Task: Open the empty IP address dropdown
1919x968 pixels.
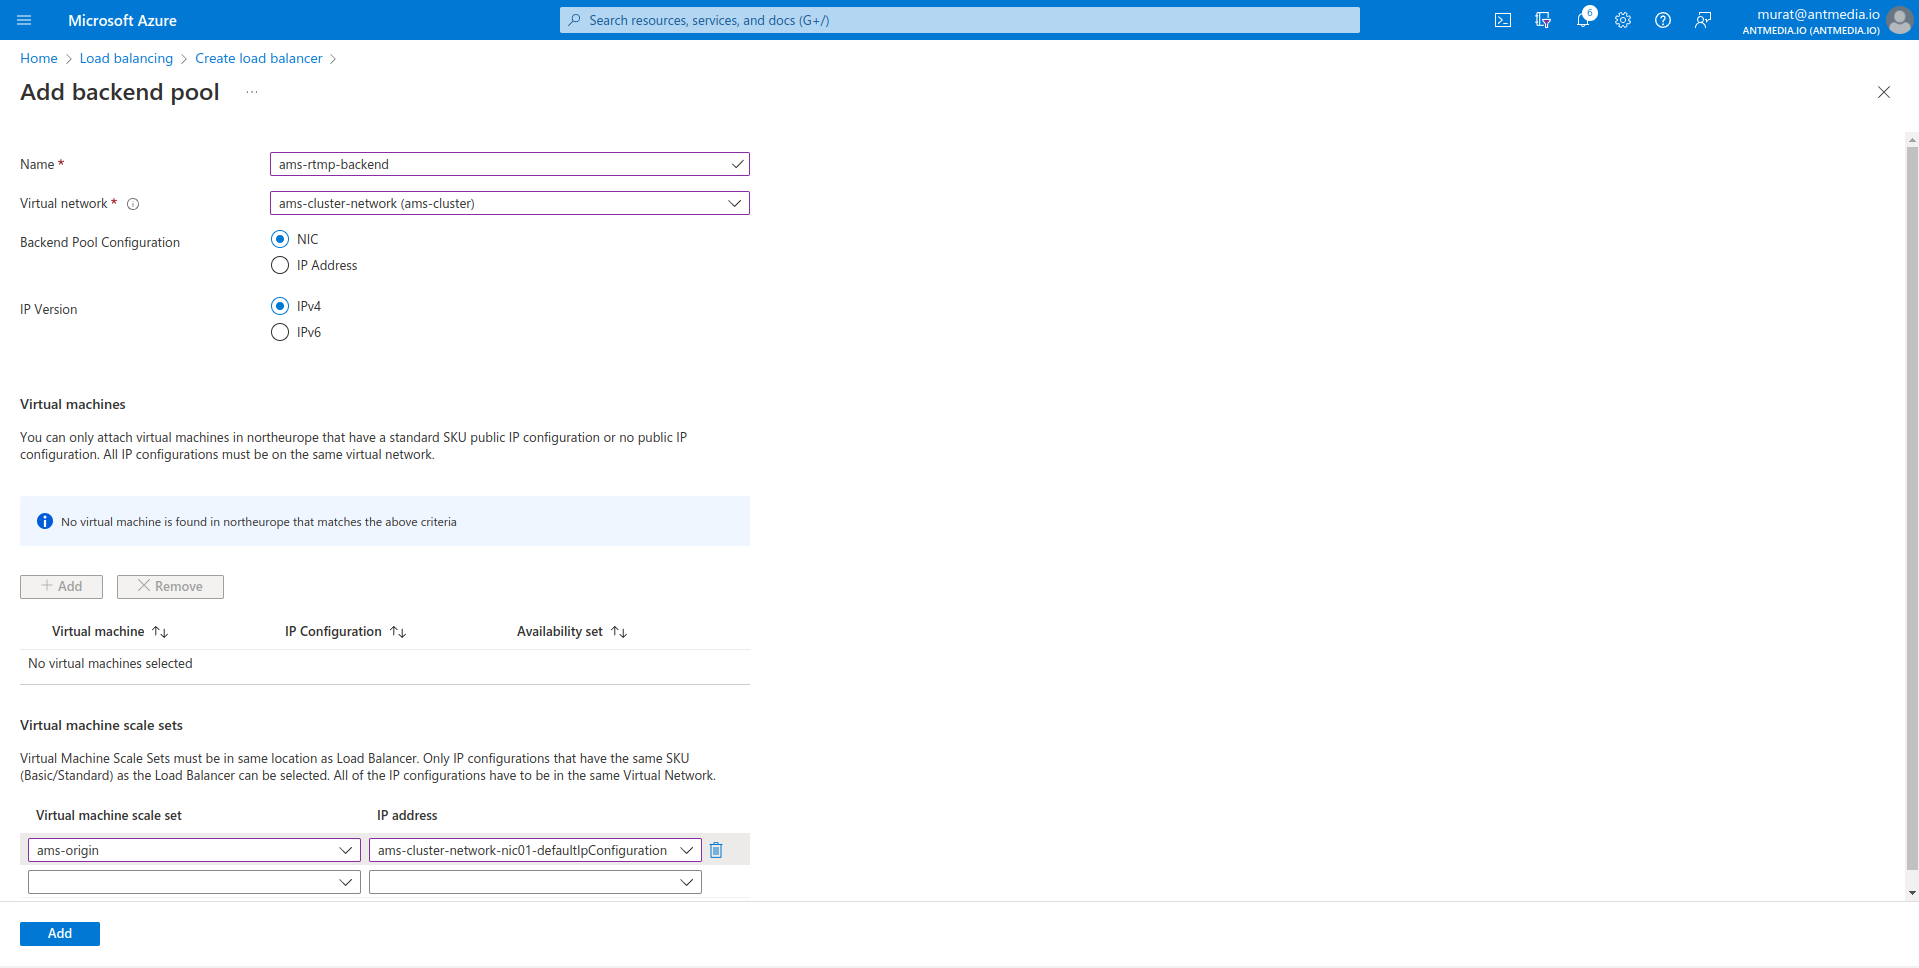Action: click(535, 882)
